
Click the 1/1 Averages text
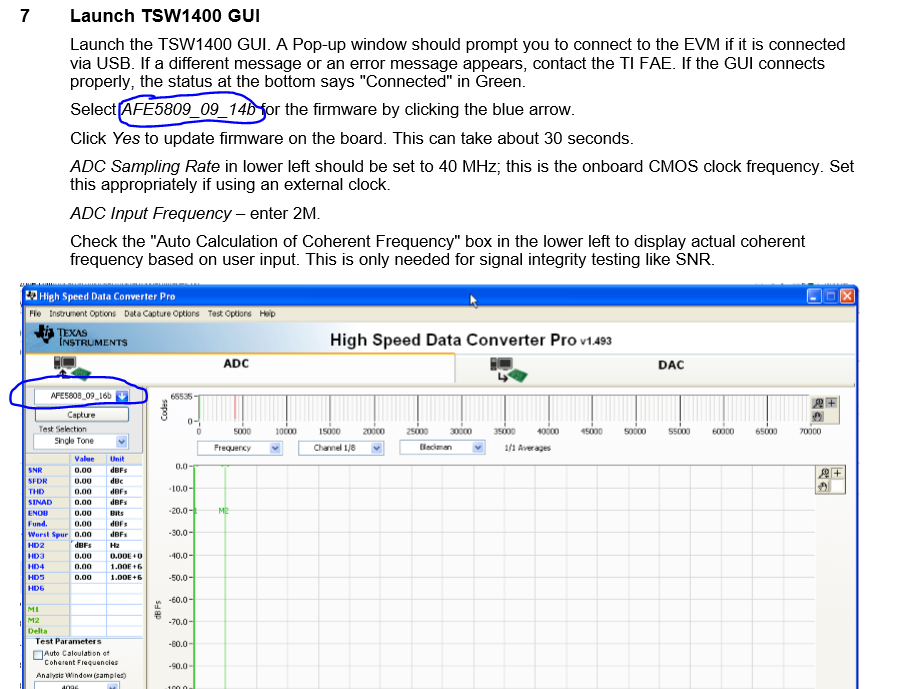pyautogui.click(x=528, y=448)
